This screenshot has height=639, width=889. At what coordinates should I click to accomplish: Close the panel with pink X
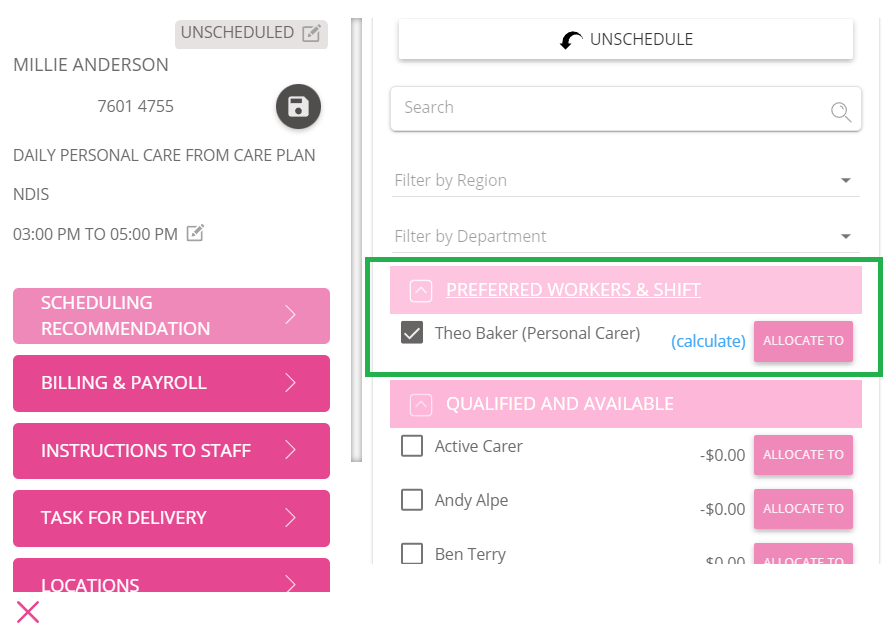28,612
